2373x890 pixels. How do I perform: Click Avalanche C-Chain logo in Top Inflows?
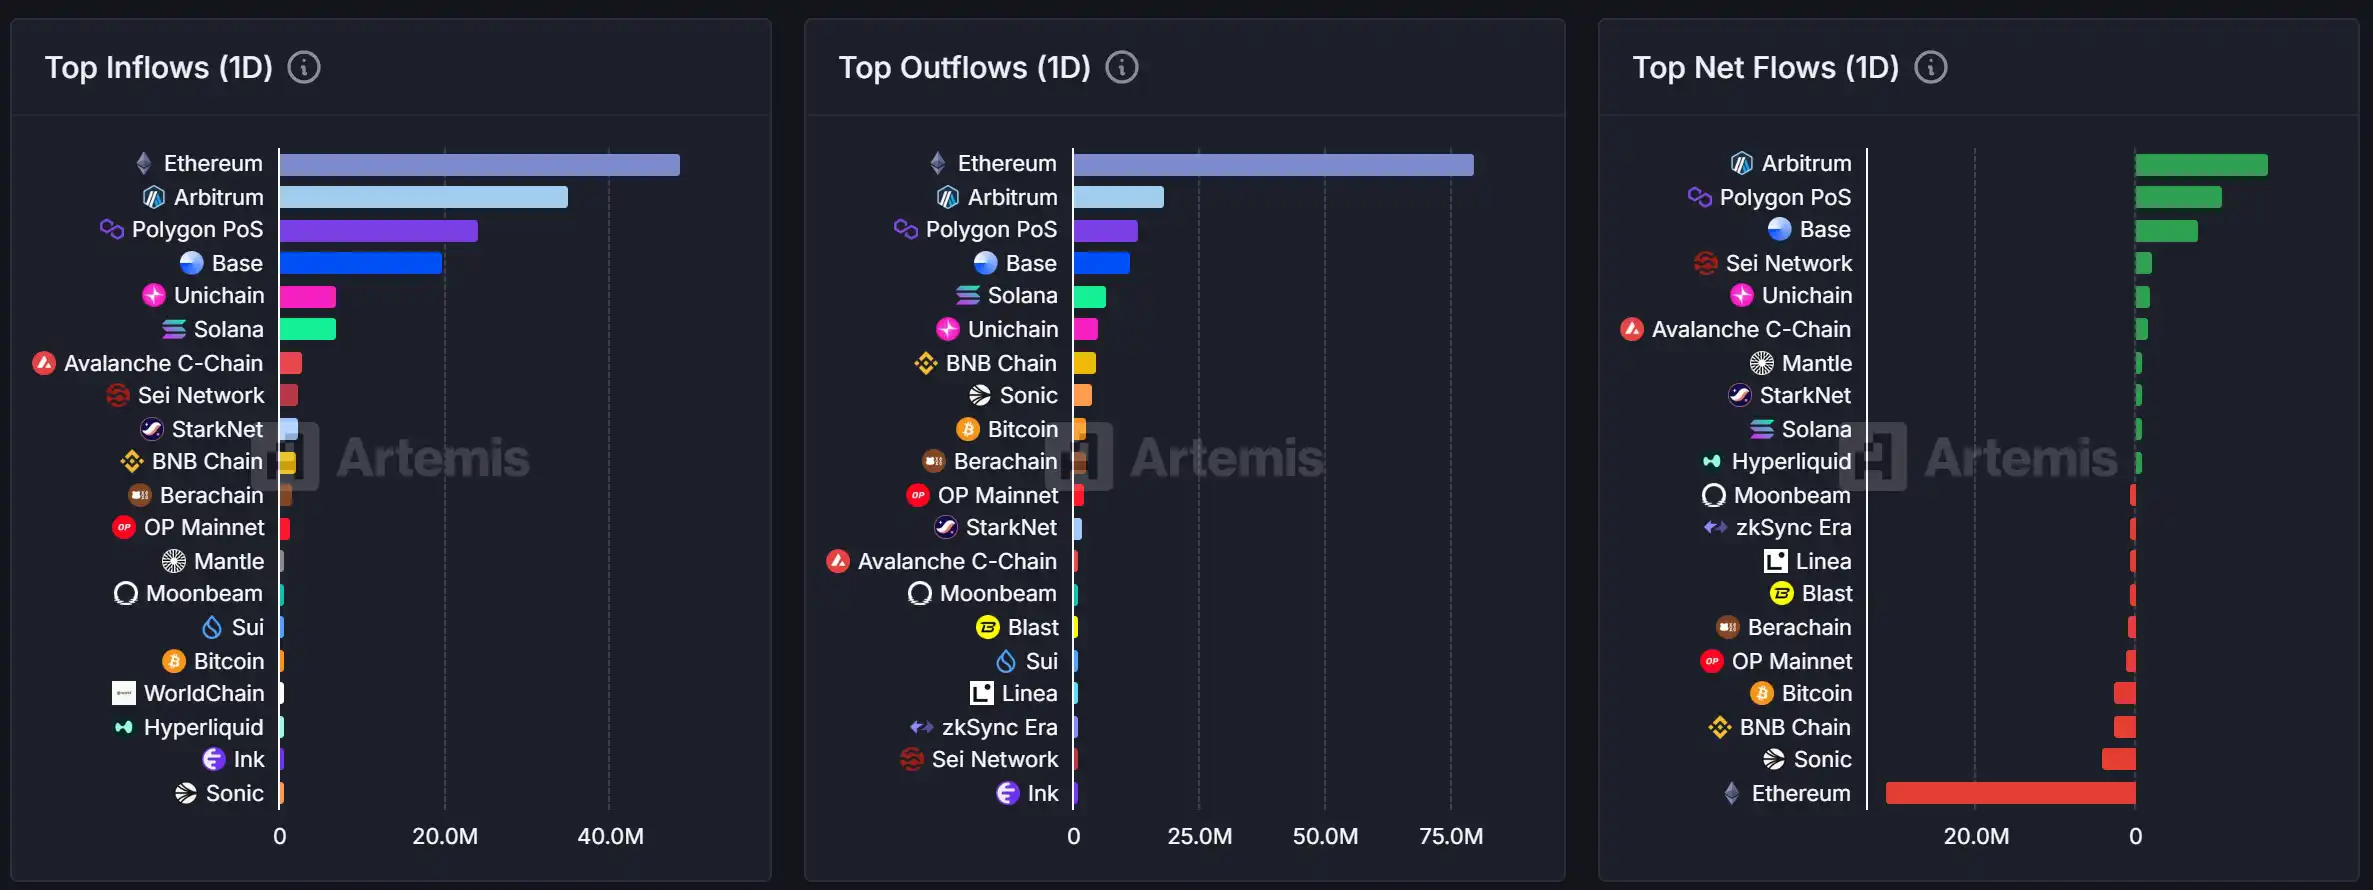point(44,363)
